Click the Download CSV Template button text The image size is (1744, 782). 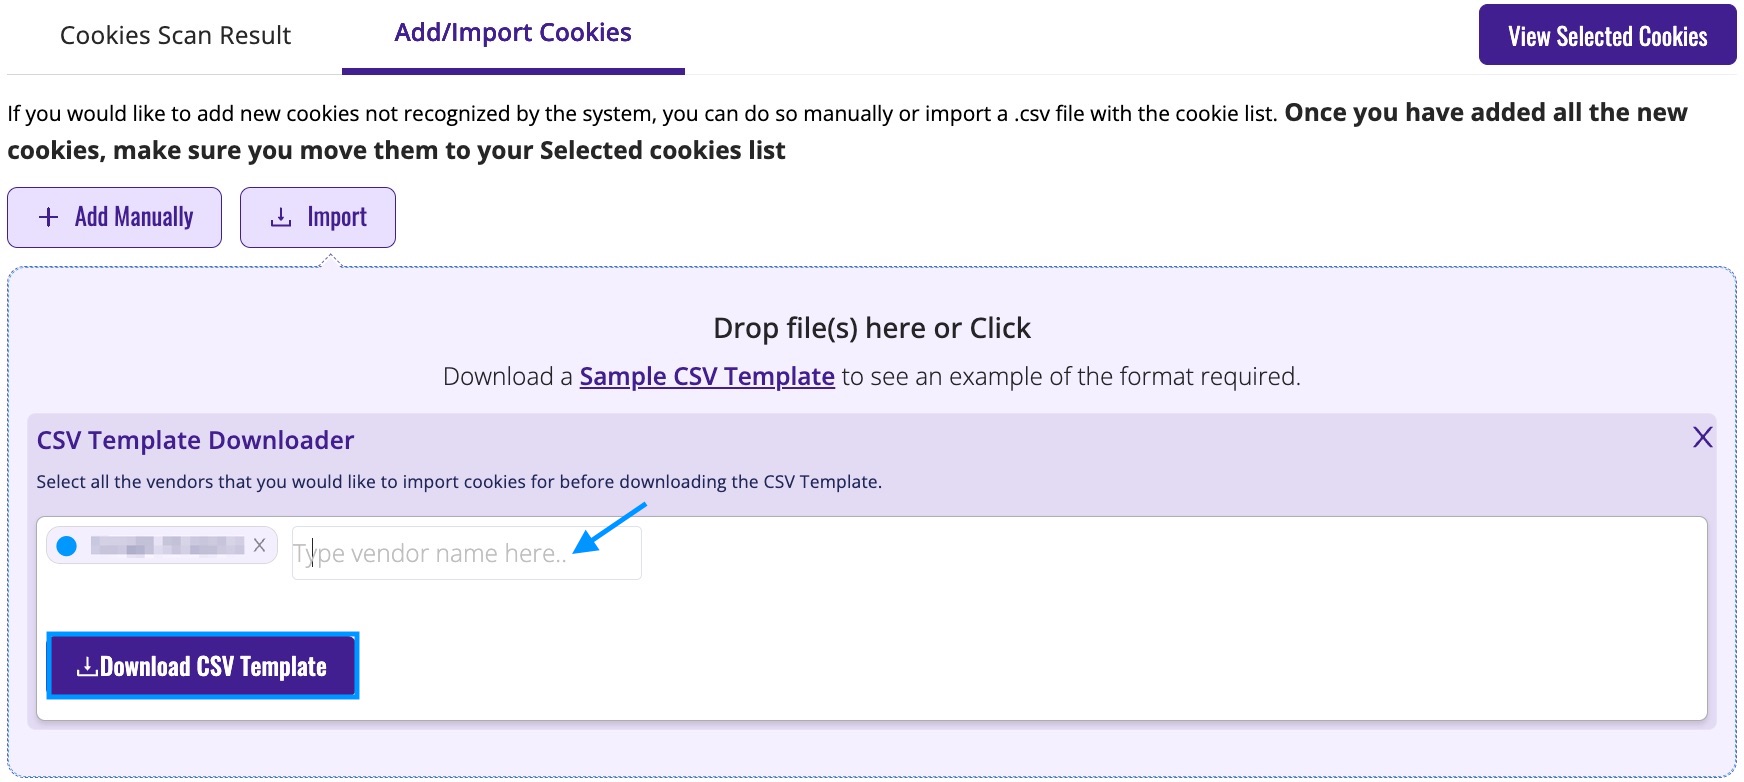pyautogui.click(x=213, y=666)
